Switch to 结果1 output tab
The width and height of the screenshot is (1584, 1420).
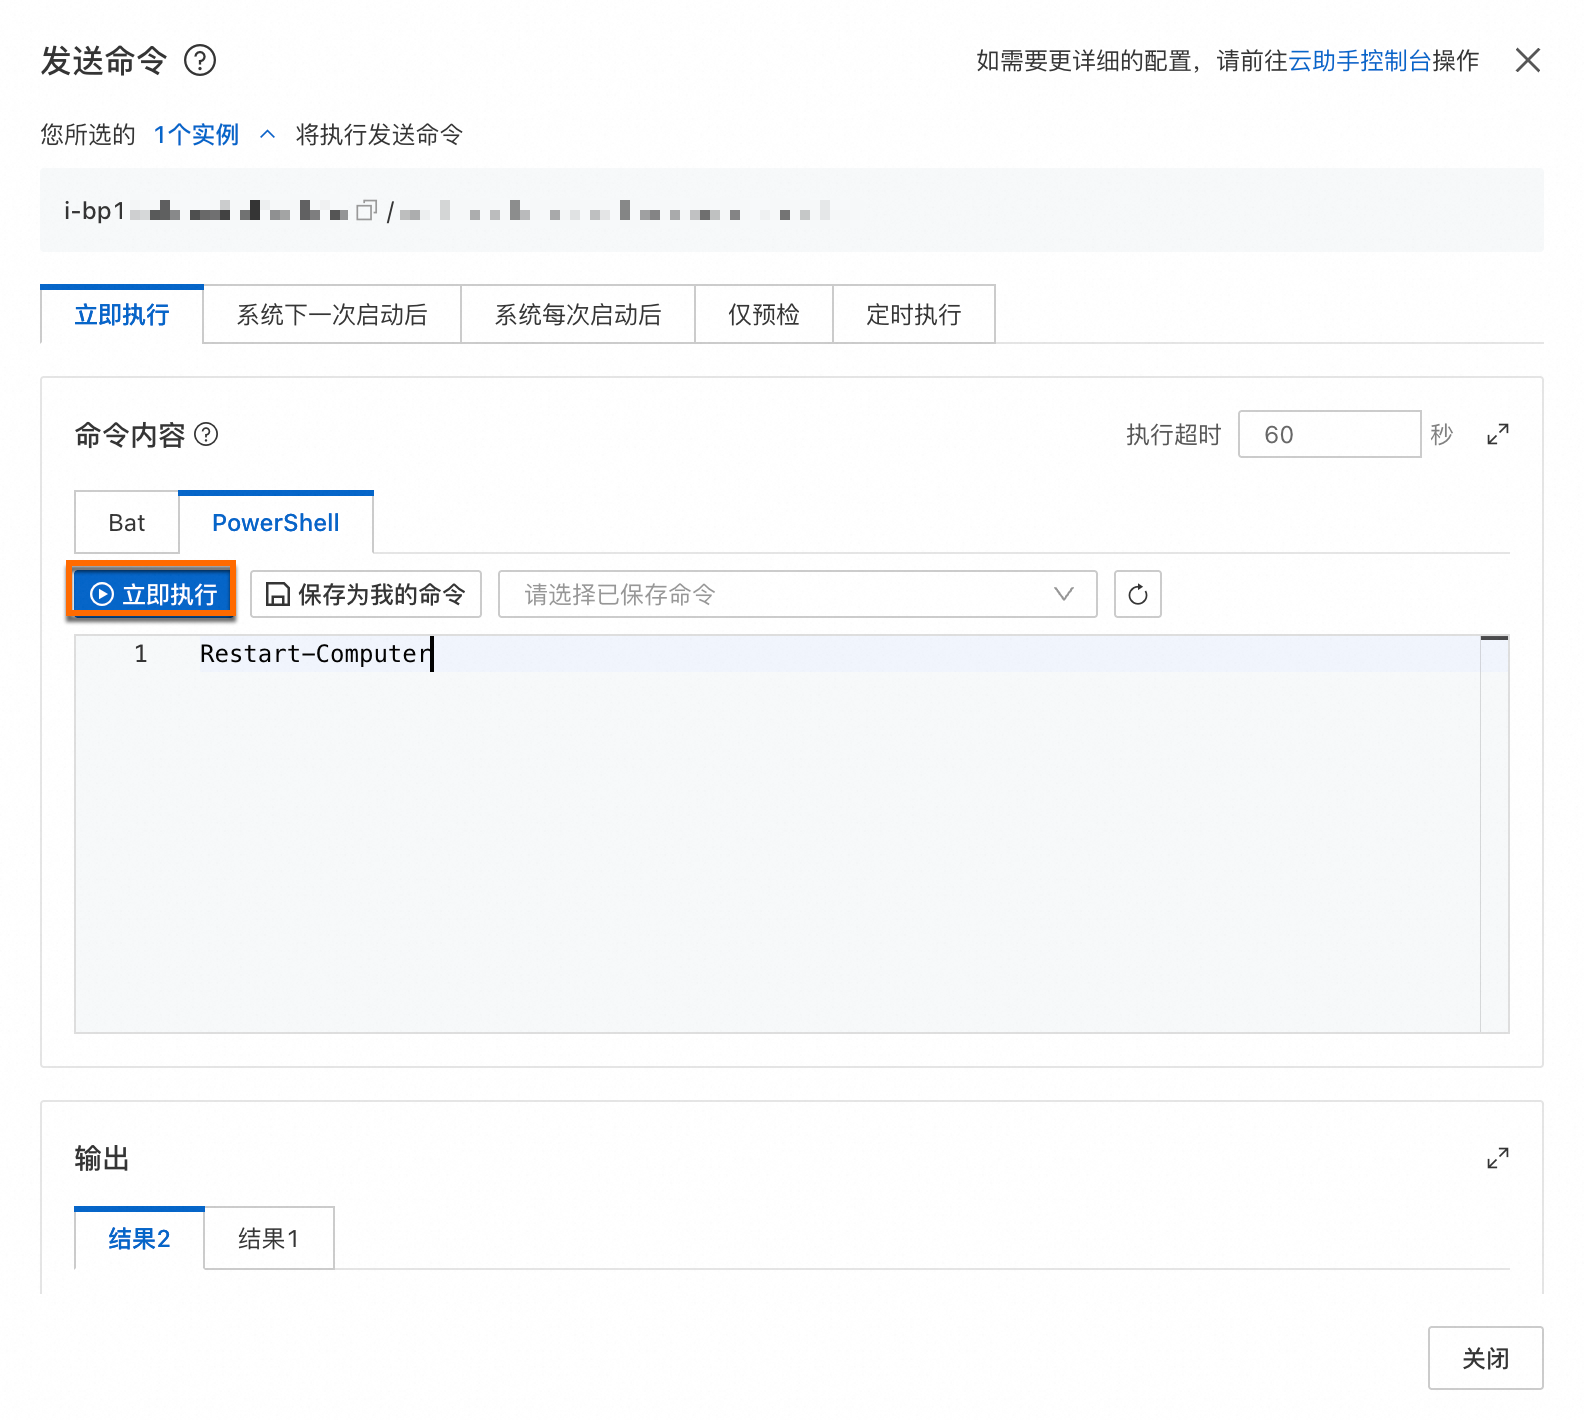pyautogui.click(x=269, y=1239)
